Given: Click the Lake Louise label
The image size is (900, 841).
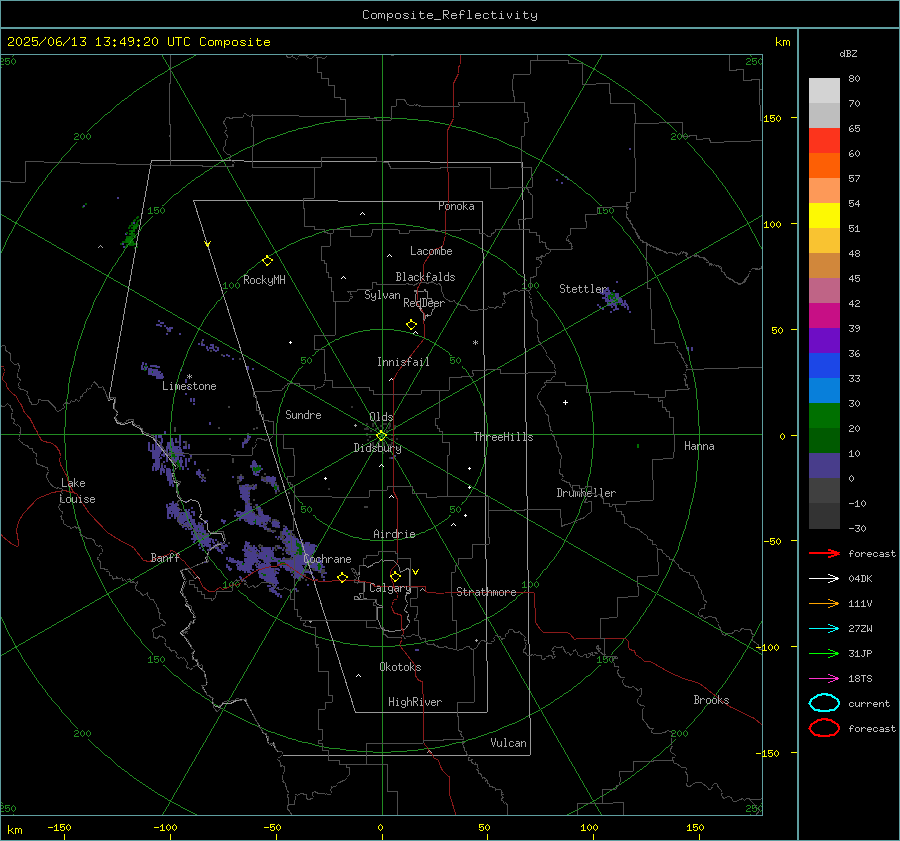Looking at the screenshot, I should tap(77, 491).
